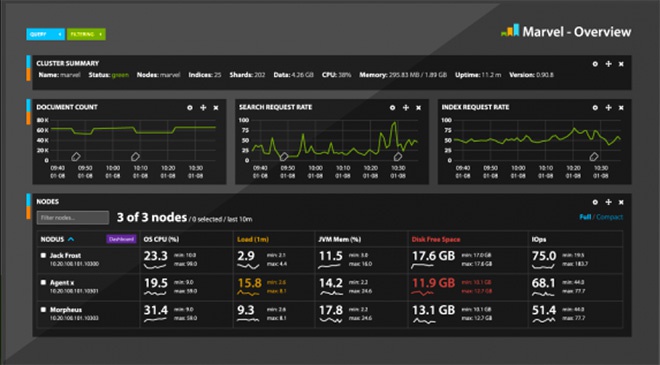Viewport: 660px width, 365px height.
Task: Expand the Filtering panel toggle
Action: click(86, 34)
